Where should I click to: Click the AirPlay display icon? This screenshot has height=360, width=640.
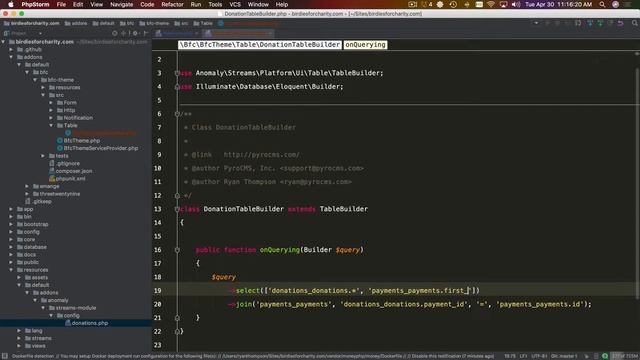504,4
